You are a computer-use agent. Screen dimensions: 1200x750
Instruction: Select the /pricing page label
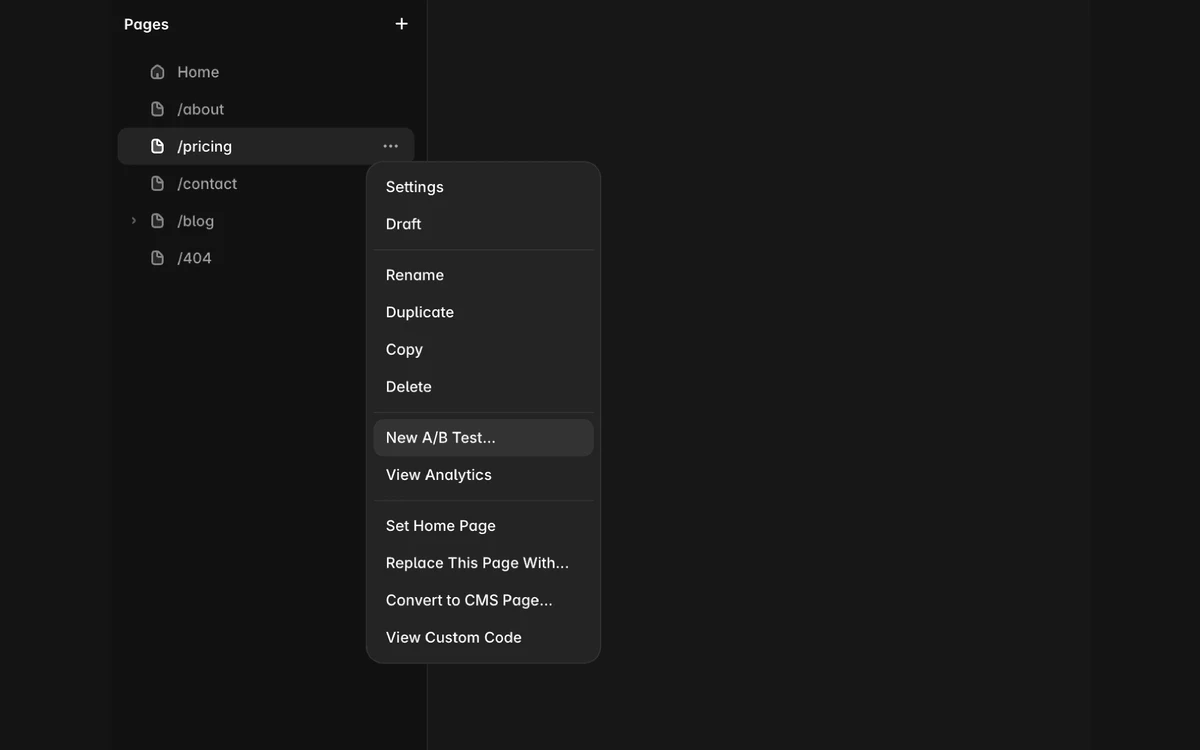pos(205,146)
